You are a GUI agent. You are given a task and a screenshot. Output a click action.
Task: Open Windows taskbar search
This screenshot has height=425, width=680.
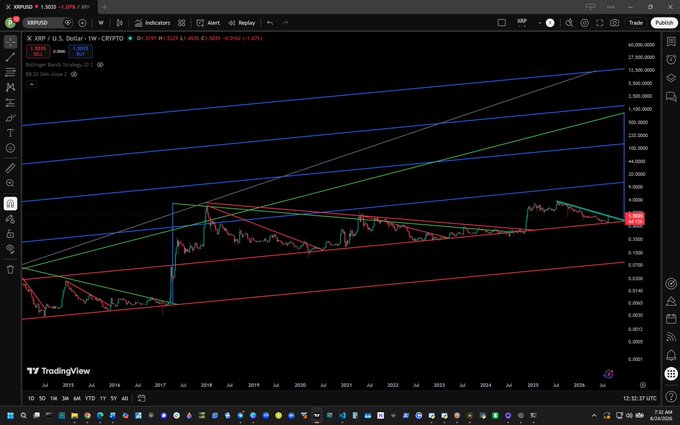(x=23, y=415)
